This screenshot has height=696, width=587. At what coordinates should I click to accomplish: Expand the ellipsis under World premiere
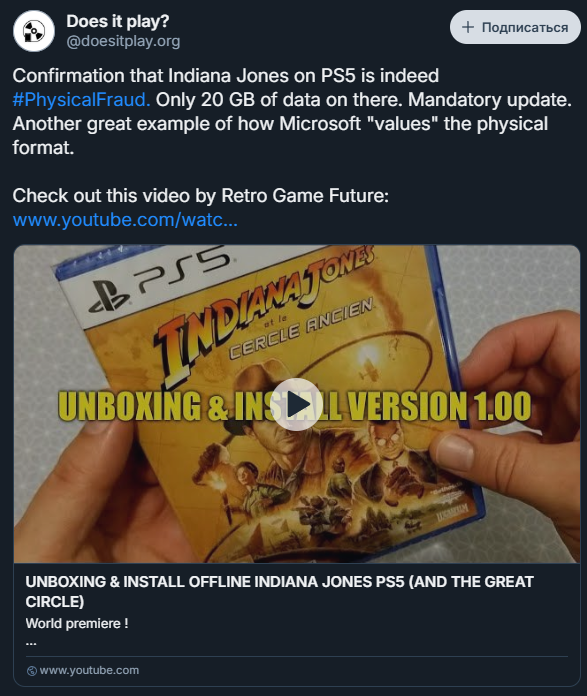point(31,643)
